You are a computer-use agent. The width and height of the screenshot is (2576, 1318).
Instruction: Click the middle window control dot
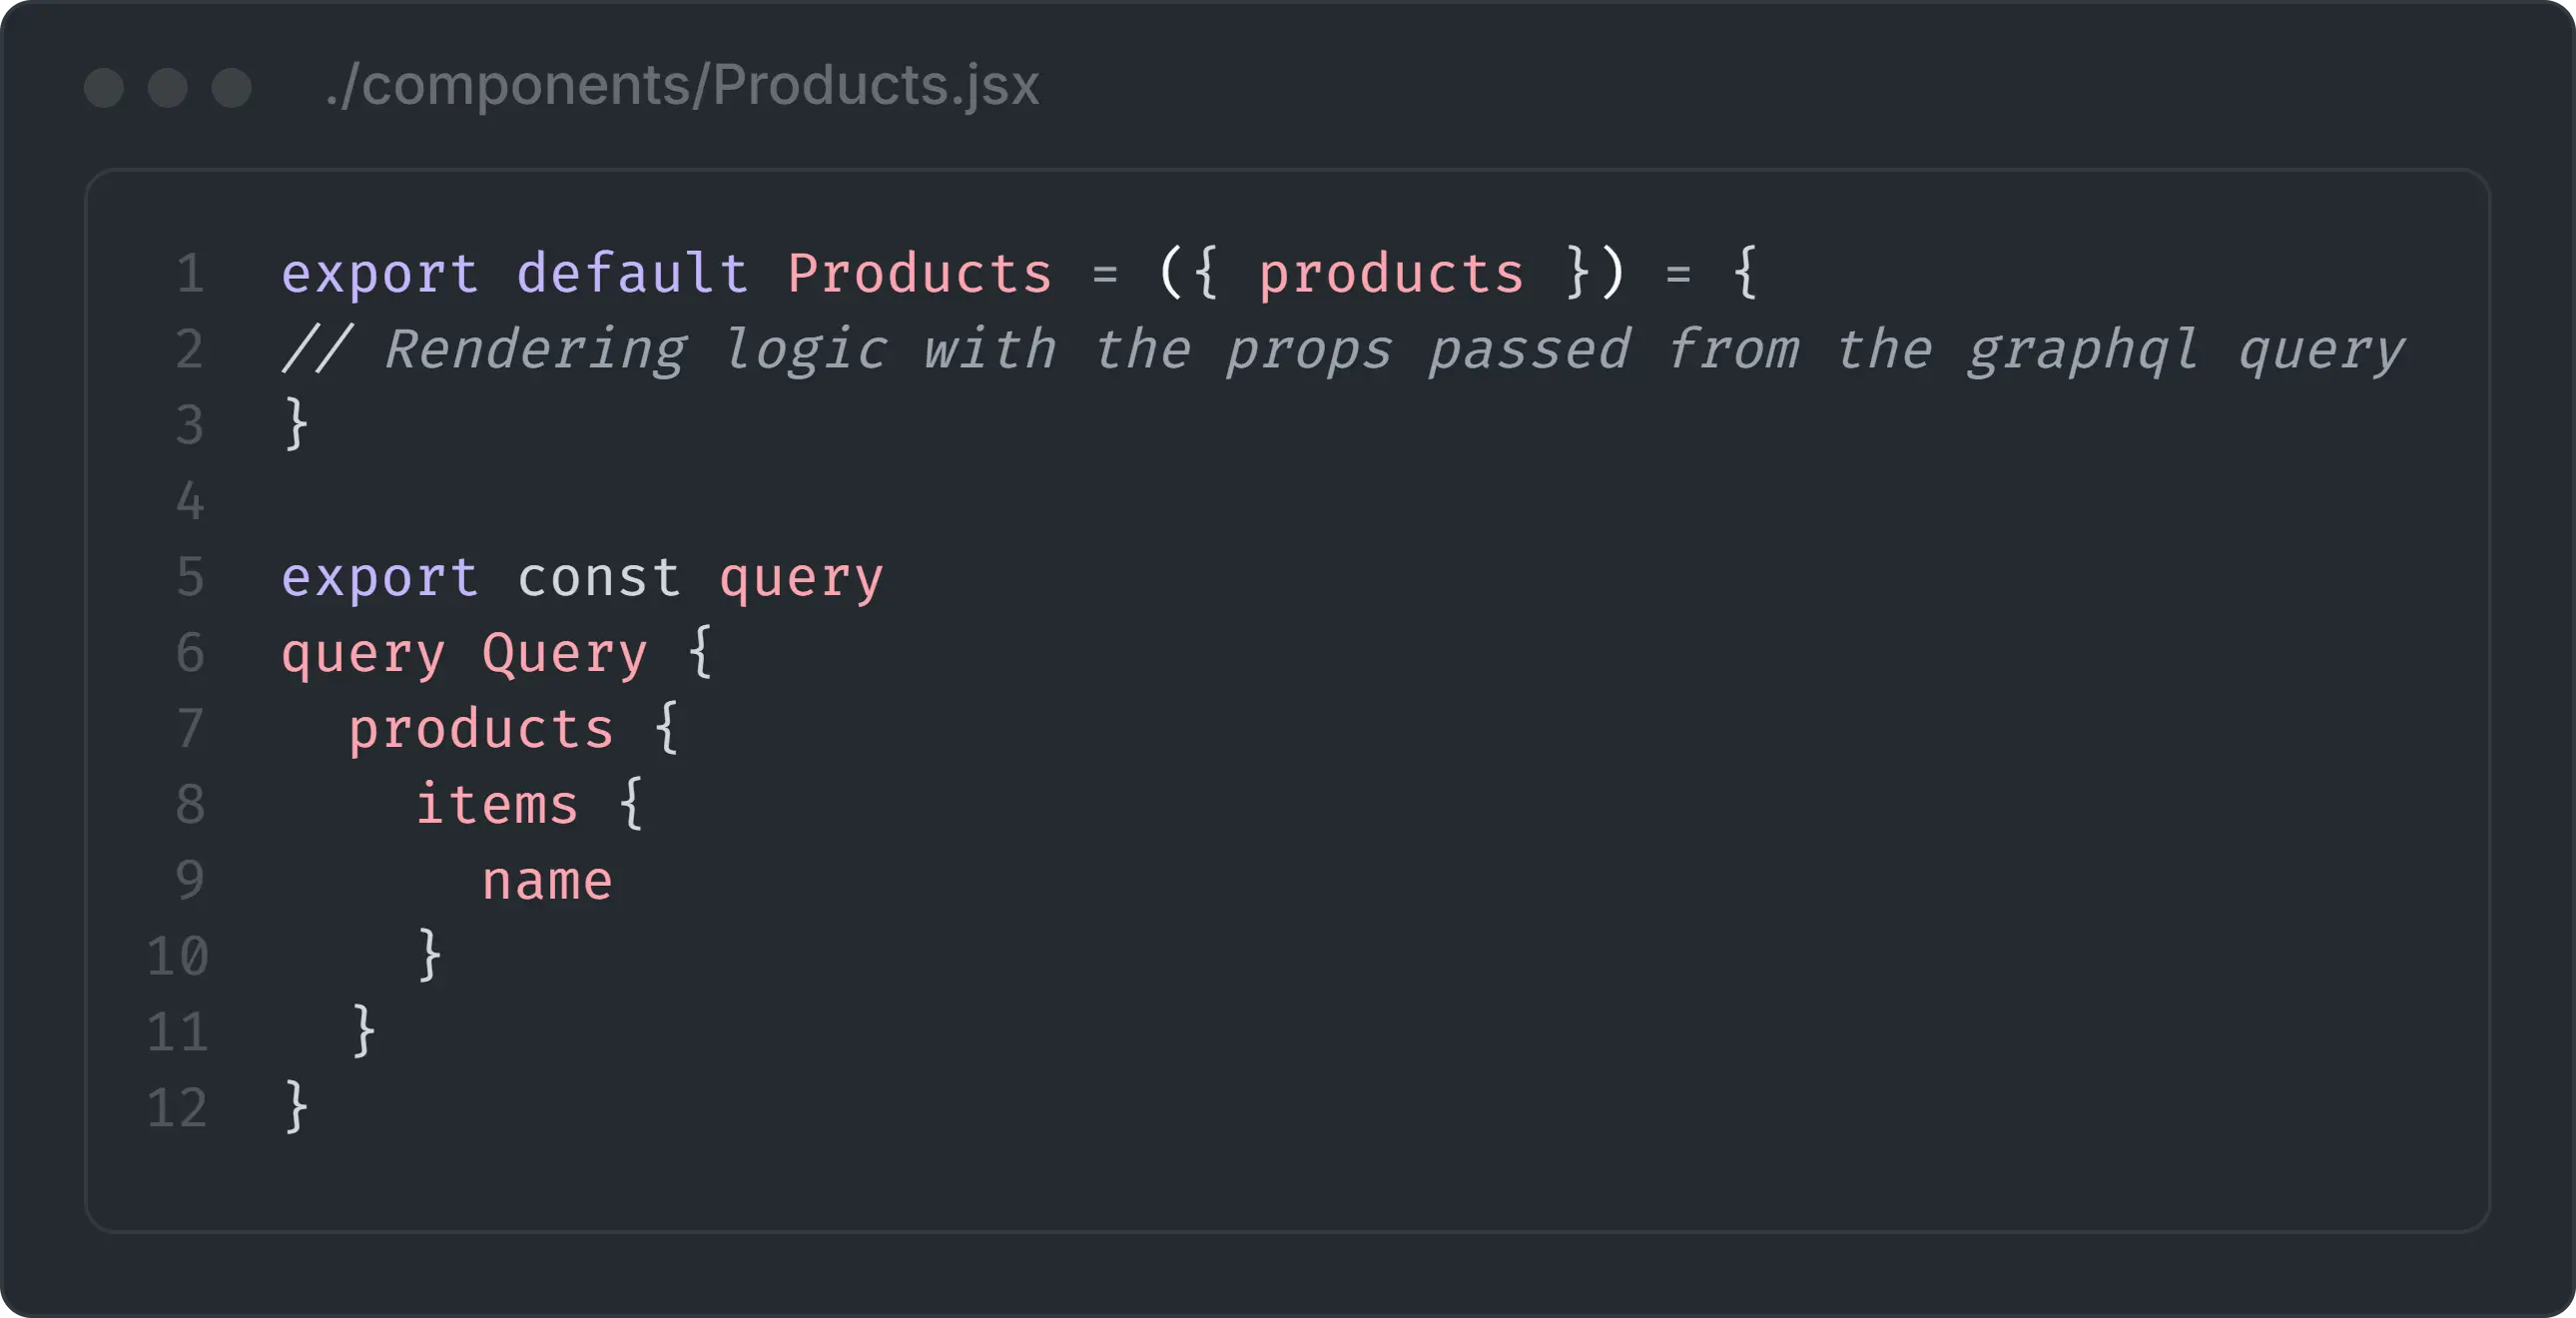click(168, 87)
